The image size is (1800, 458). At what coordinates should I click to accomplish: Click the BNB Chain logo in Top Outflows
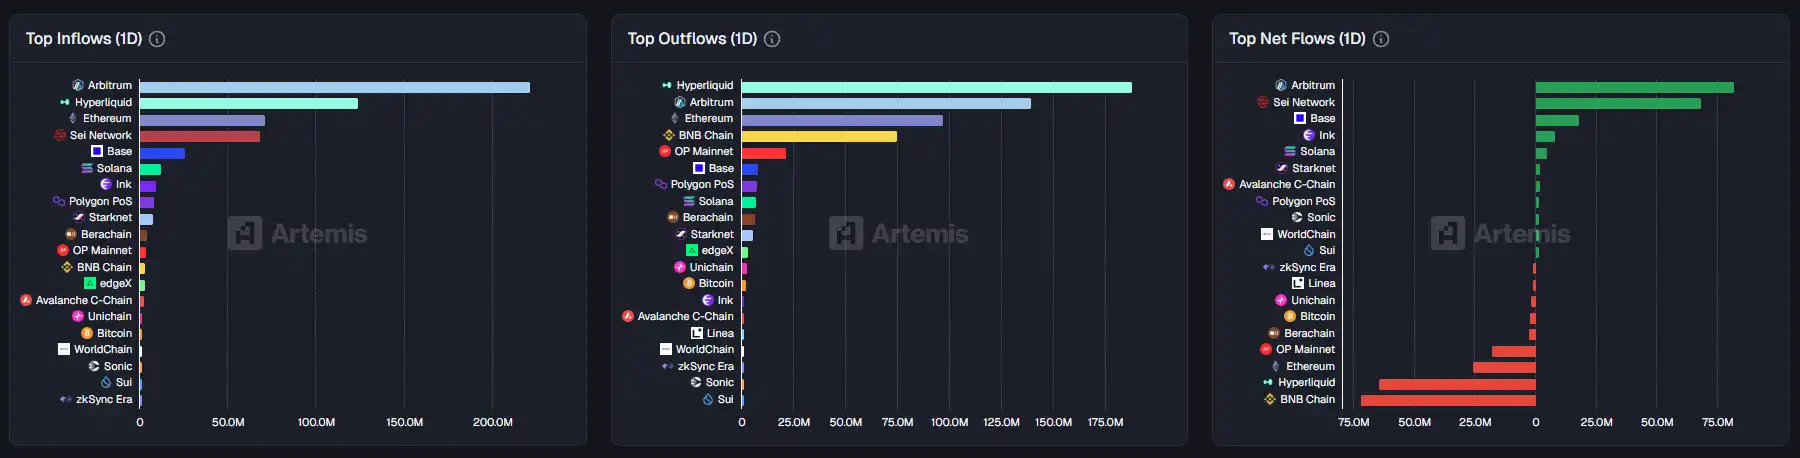point(669,135)
